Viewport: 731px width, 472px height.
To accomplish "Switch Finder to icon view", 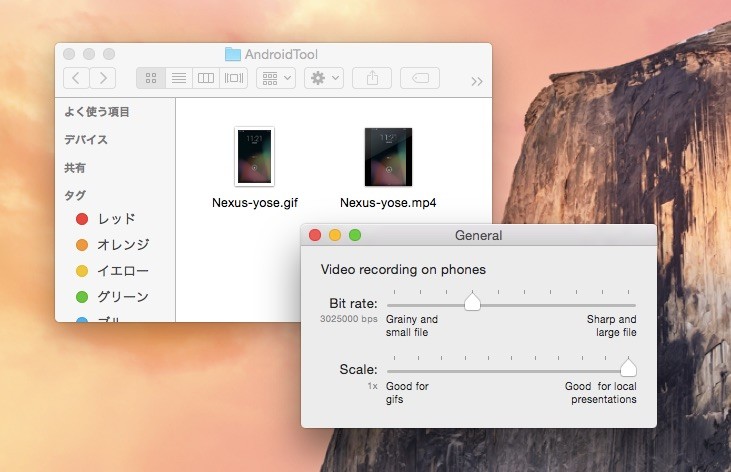I will point(151,78).
